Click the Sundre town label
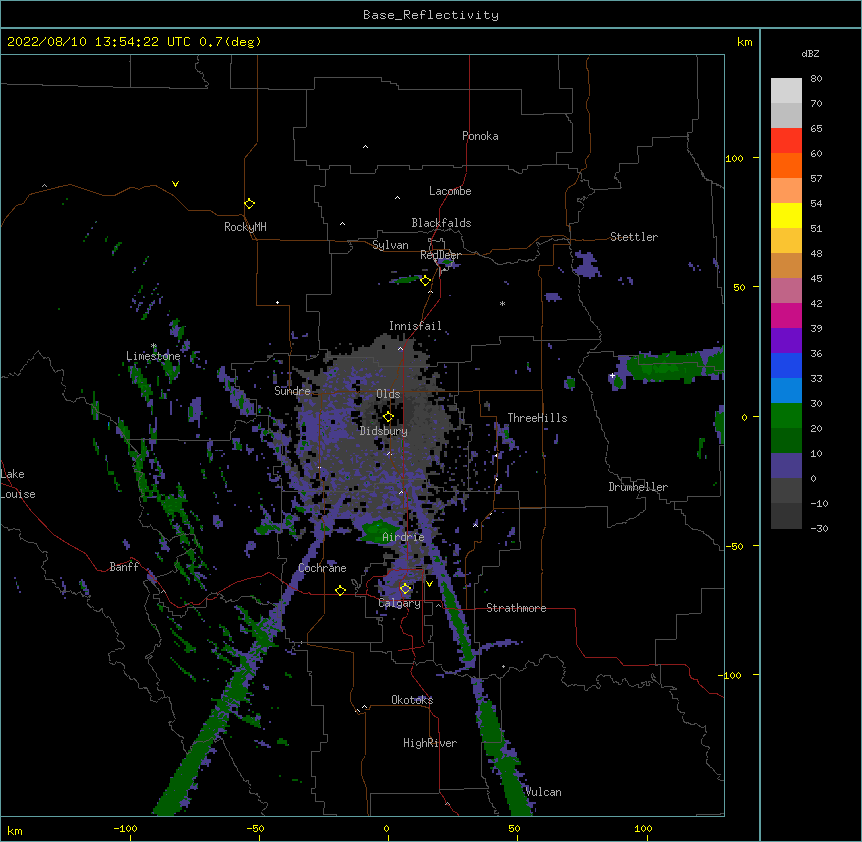The height and width of the screenshot is (842, 862). point(292,391)
